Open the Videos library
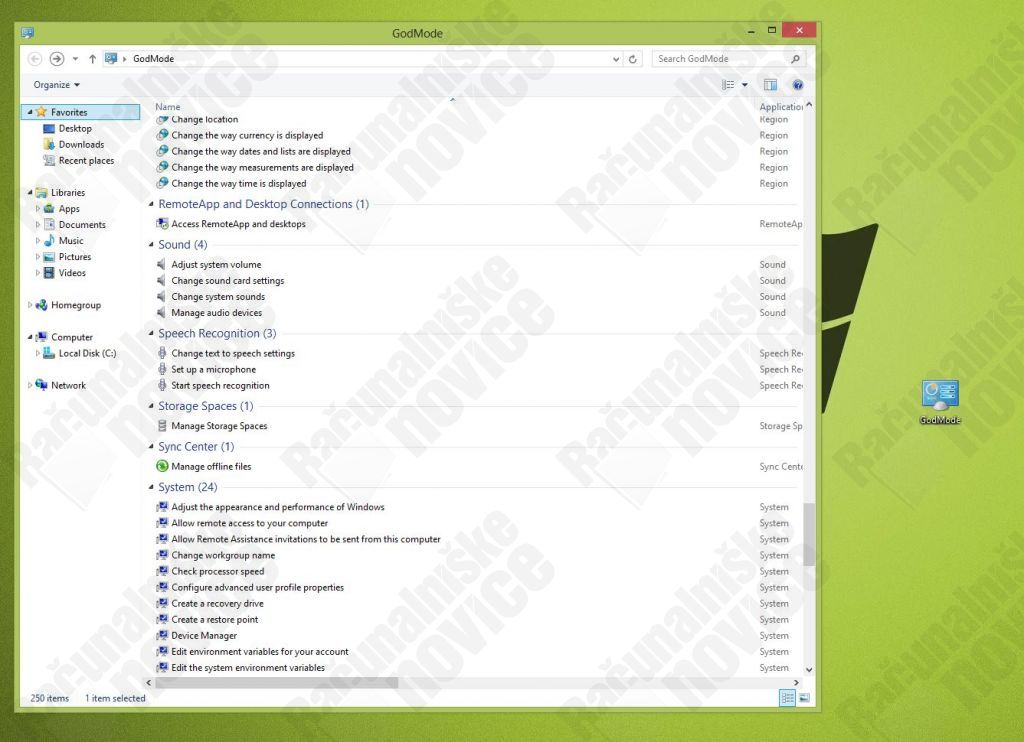This screenshot has height=742, width=1024. click(72, 273)
